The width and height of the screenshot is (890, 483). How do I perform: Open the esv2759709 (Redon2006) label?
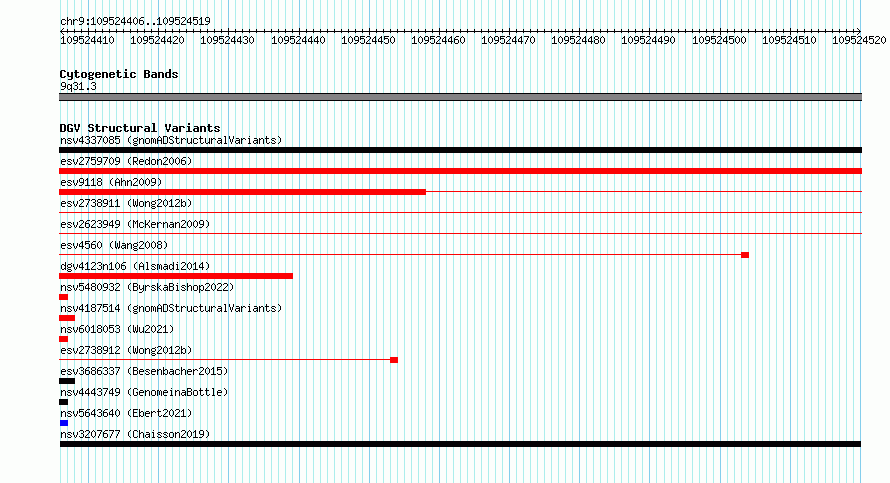[126, 161]
